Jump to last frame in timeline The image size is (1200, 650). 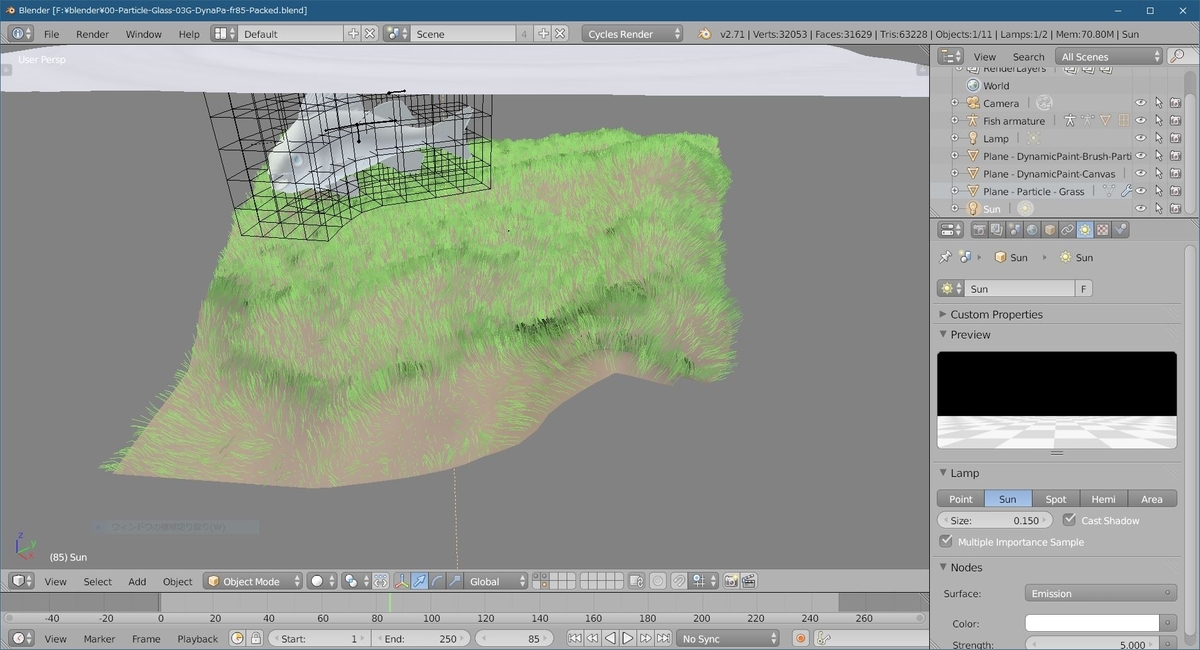pyautogui.click(x=664, y=638)
